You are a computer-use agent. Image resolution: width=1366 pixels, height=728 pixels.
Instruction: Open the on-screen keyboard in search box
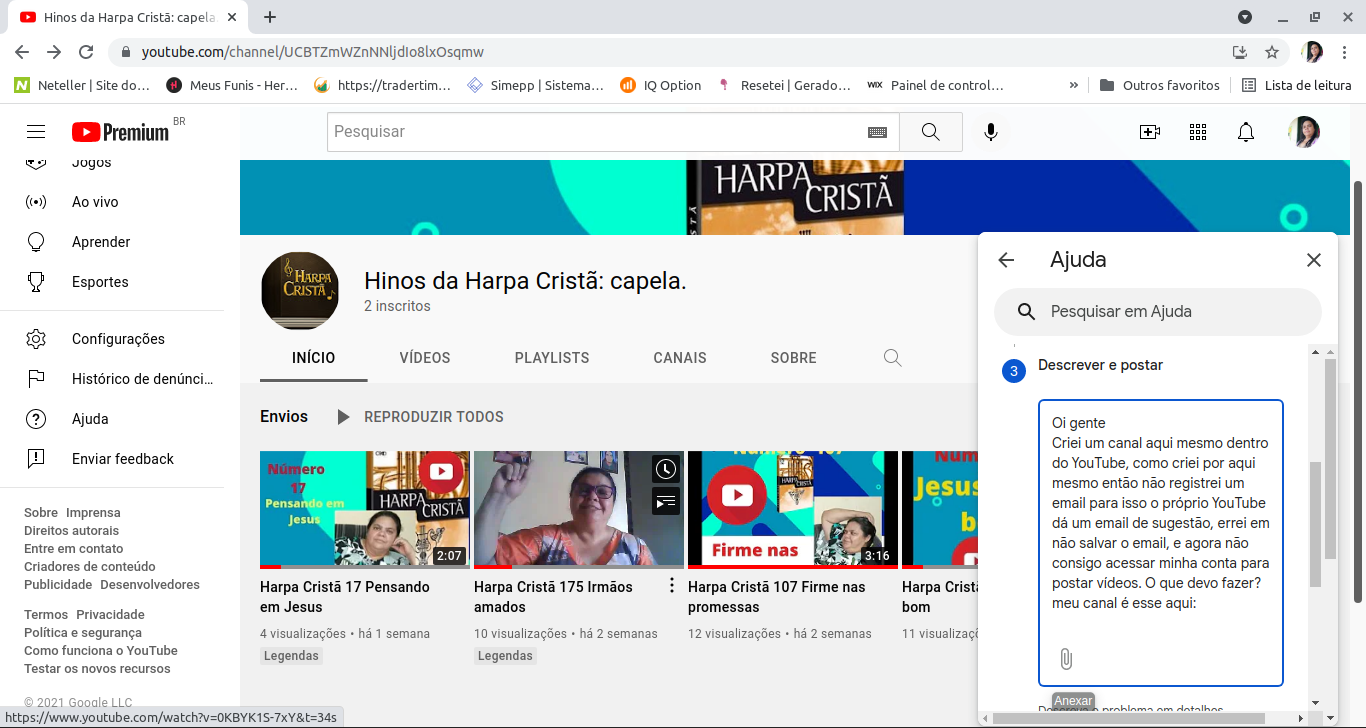point(877,132)
